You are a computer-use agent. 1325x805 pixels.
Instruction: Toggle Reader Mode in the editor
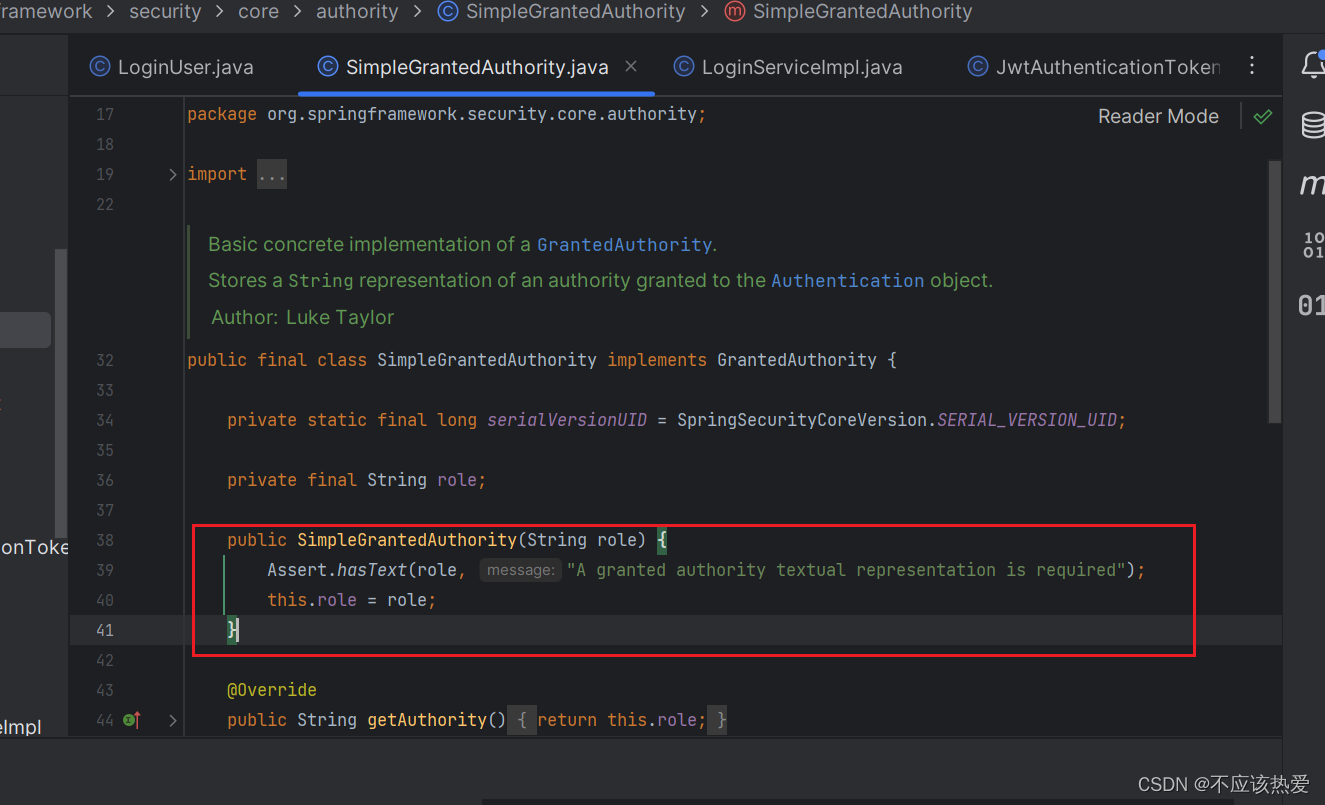point(1158,116)
